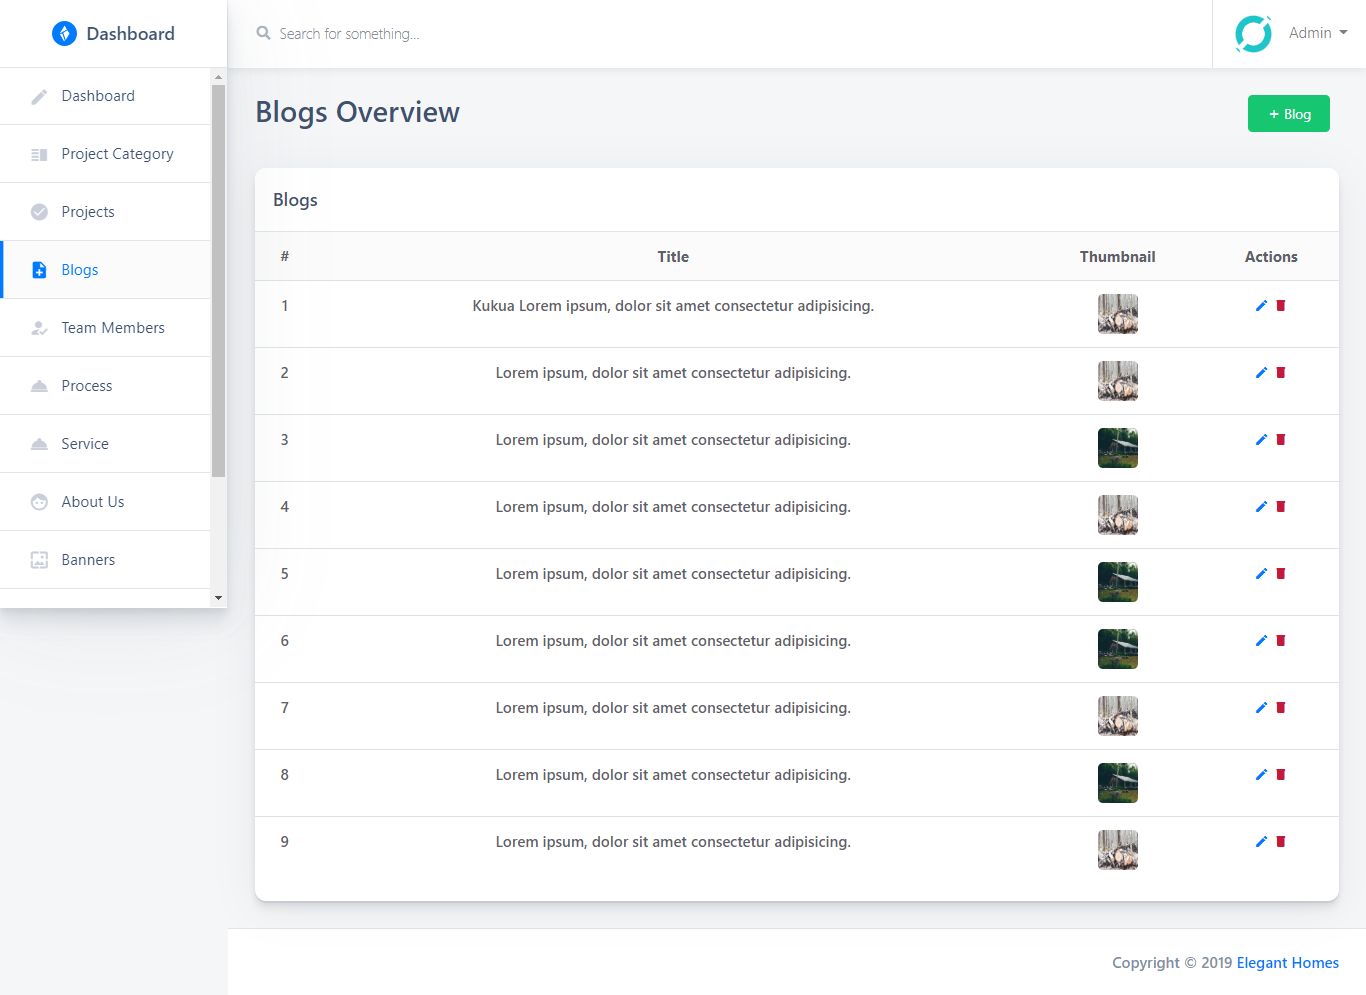
Task: Open the Elegant Homes footer link
Action: 1287,963
